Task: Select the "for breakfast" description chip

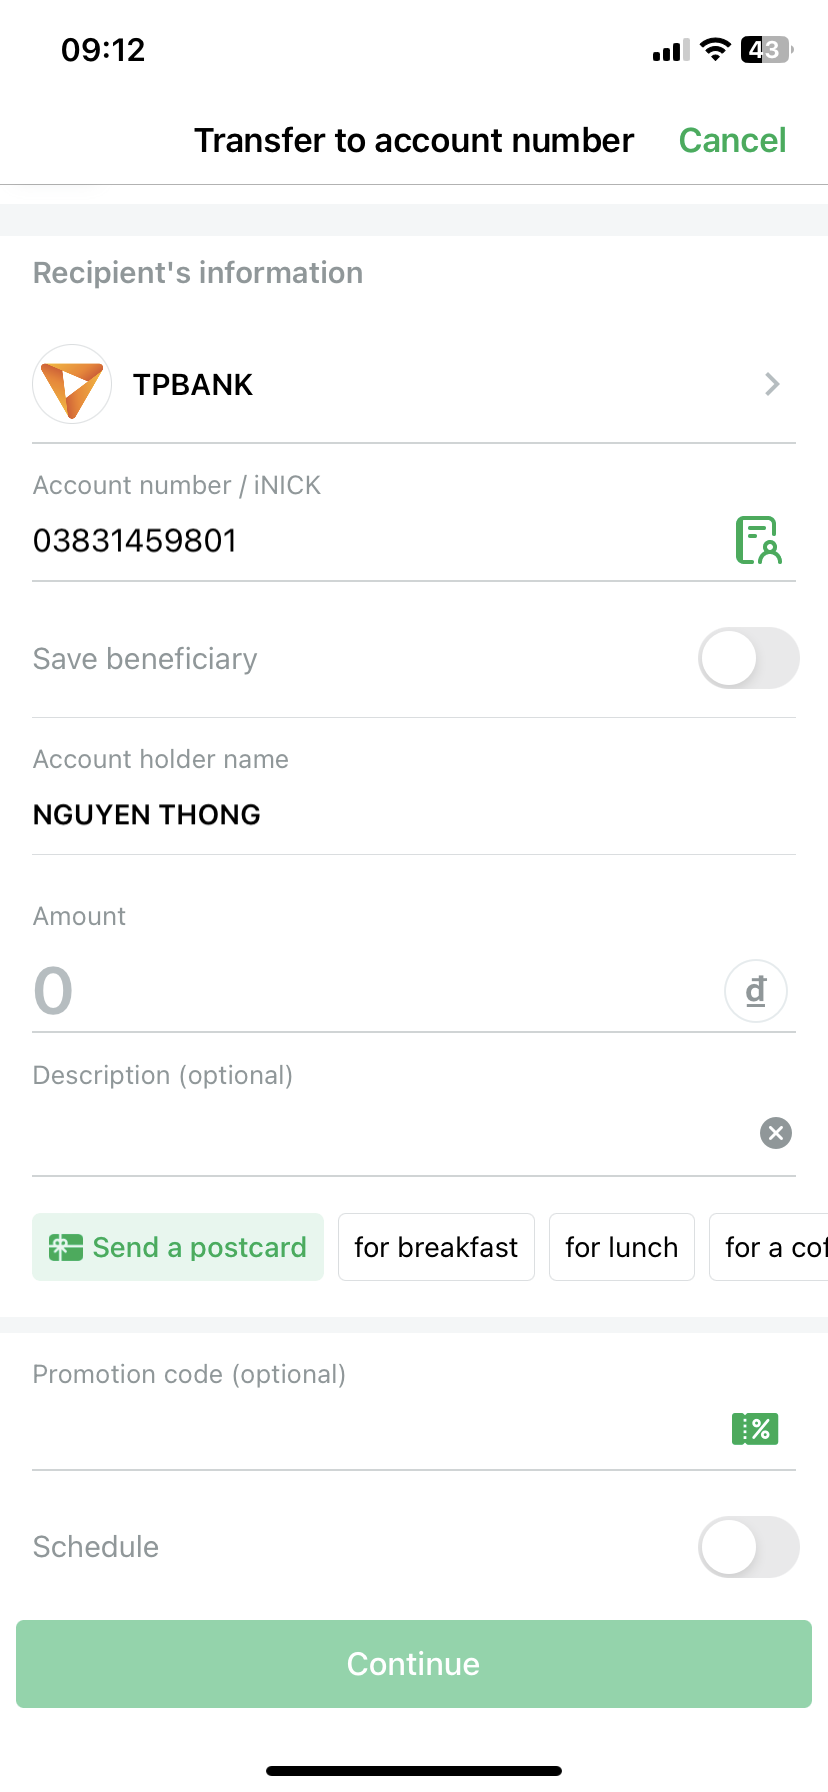Action: tap(436, 1248)
